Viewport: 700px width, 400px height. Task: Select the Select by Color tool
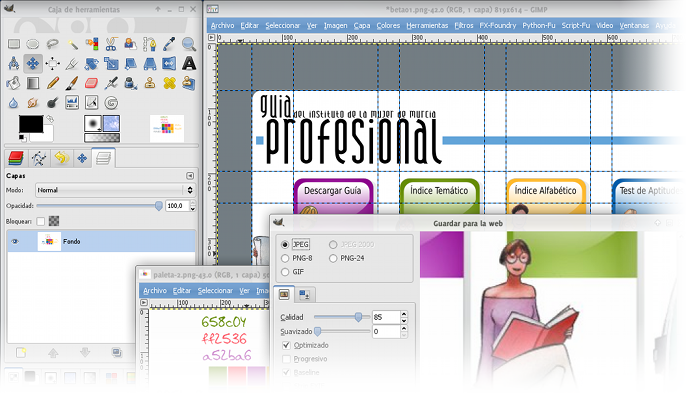point(92,44)
